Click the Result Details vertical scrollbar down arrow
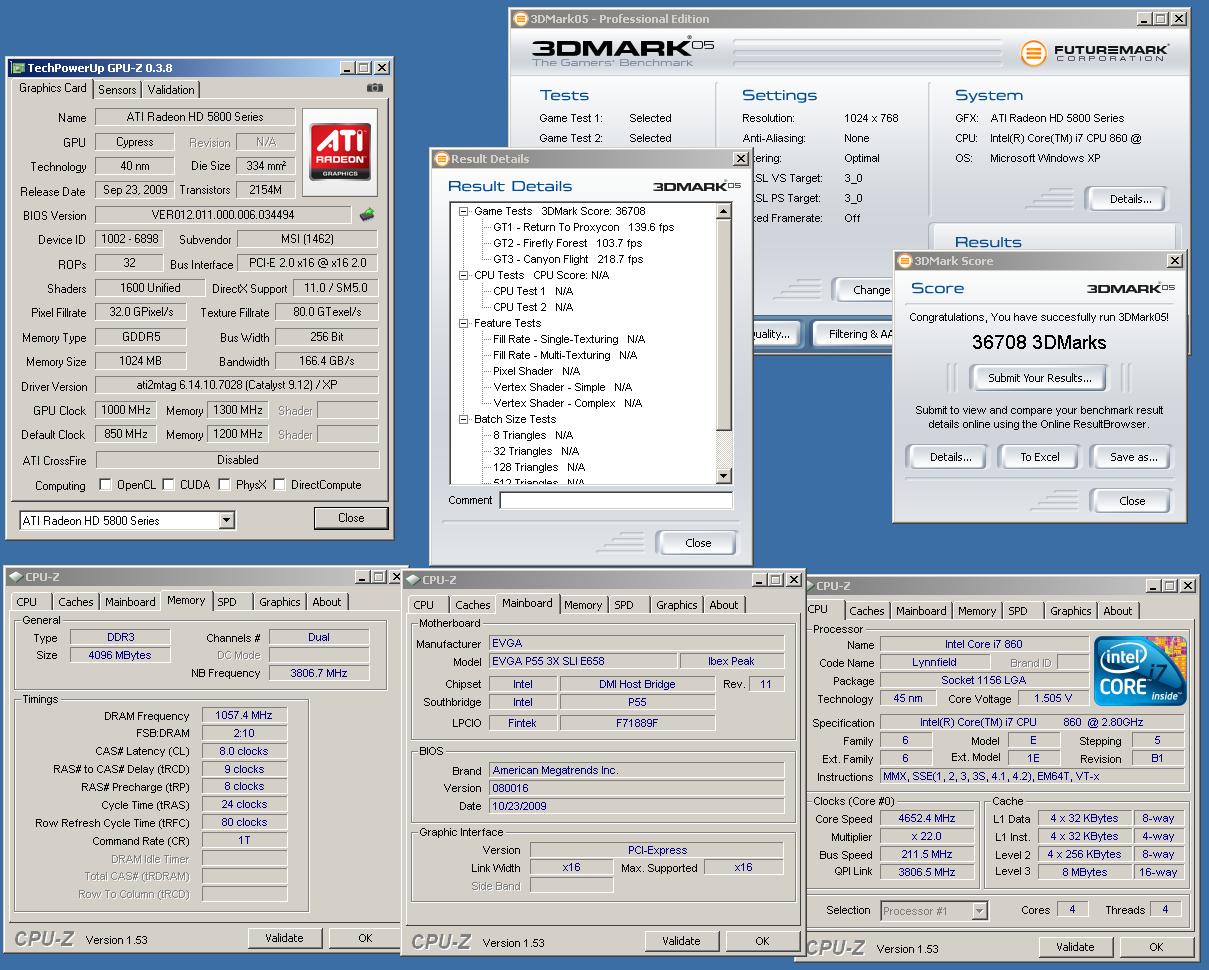1209x970 pixels. click(725, 475)
